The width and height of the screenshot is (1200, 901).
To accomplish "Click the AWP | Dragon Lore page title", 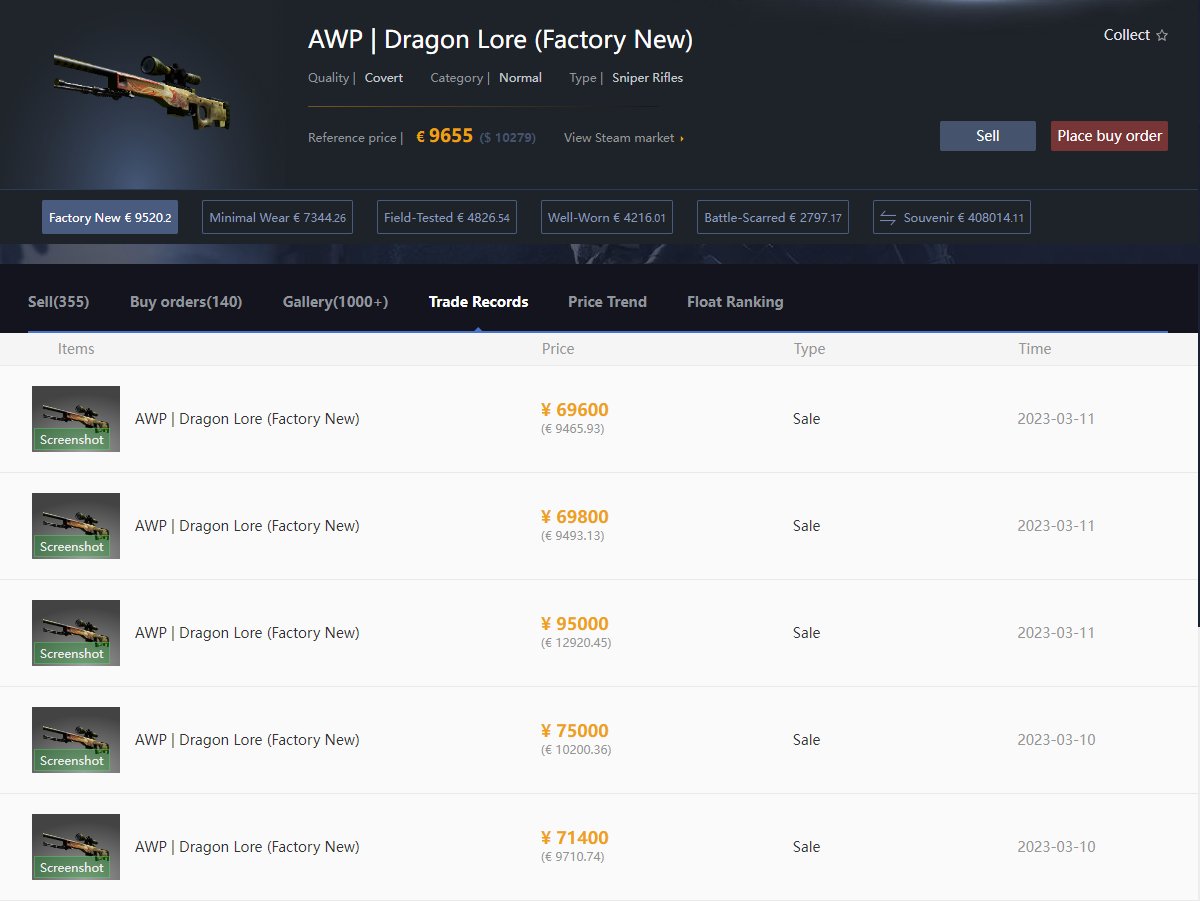I will [x=500, y=40].
